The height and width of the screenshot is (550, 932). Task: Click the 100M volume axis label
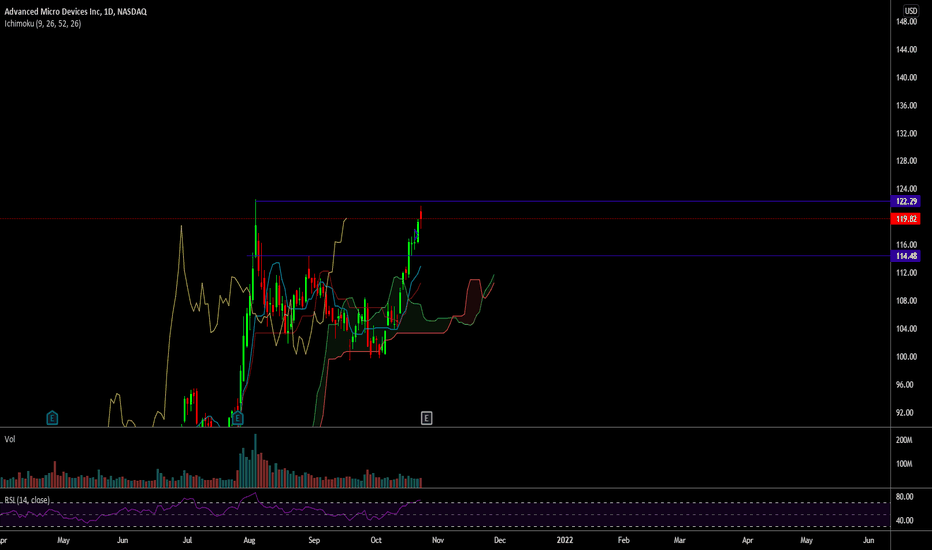(x=904, y=464)
